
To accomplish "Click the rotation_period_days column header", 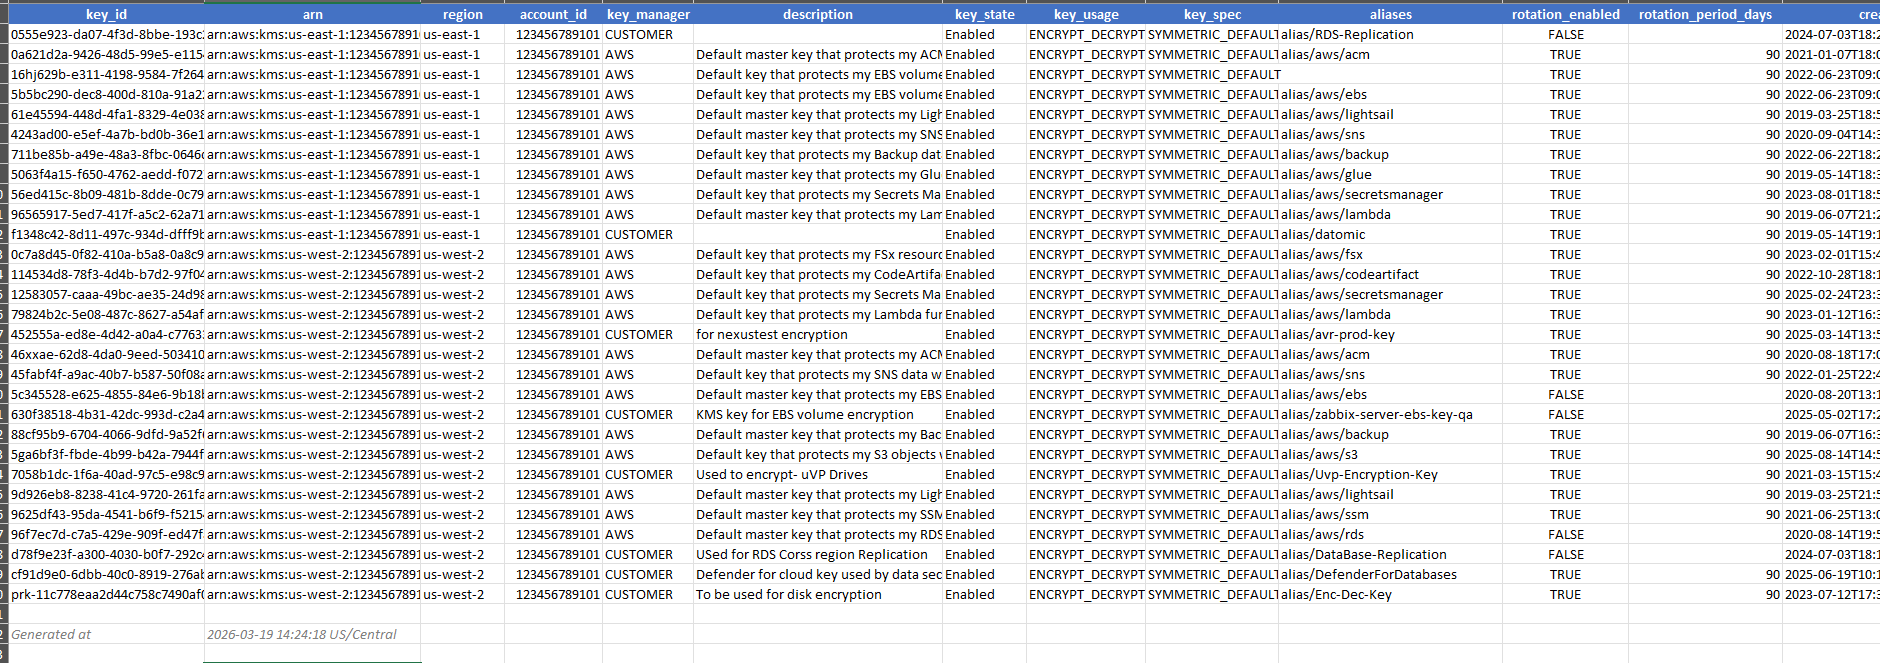I will (x=1705, y=14).
